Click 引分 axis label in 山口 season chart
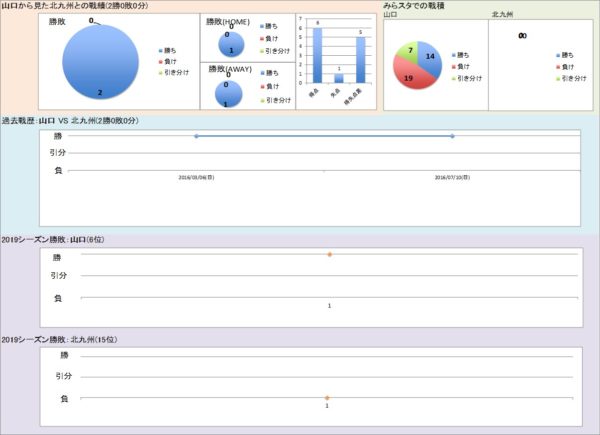600x435 pixels. (x=59, y=275)
